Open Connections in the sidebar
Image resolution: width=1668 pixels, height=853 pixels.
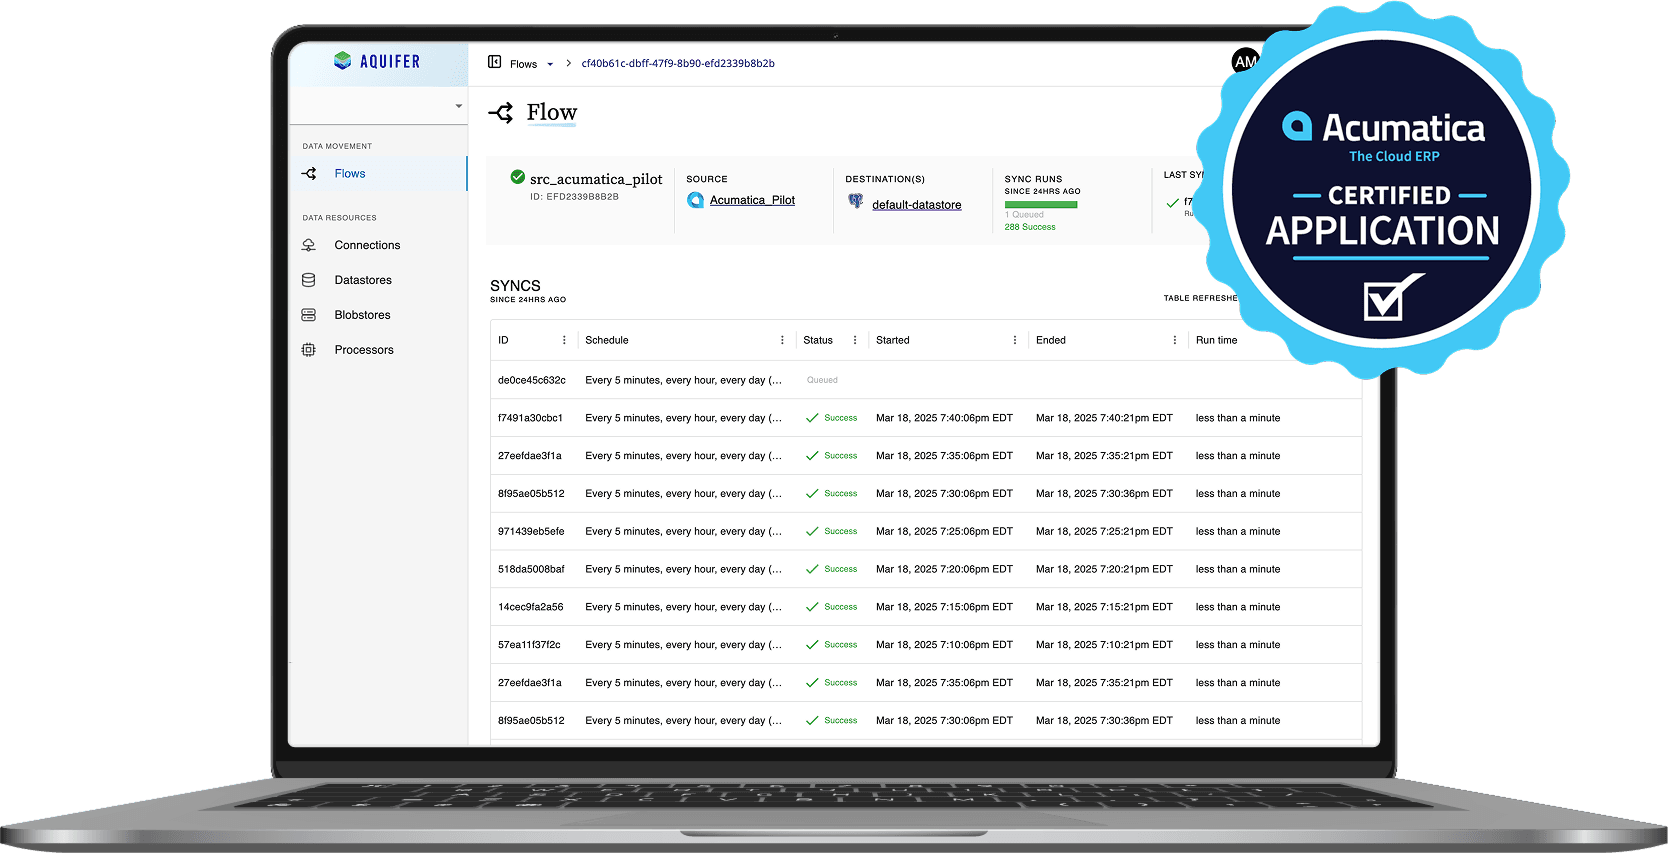367,245
